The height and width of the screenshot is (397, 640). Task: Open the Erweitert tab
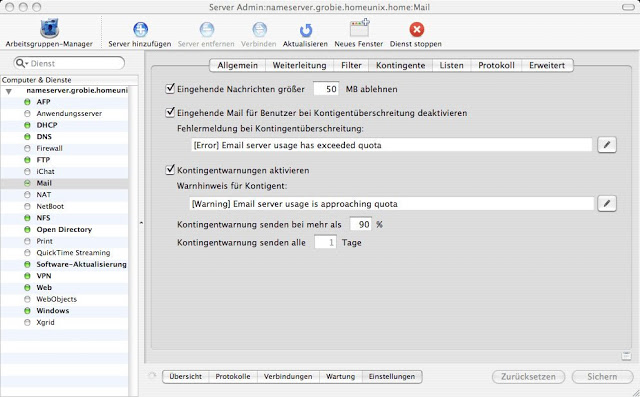pos(547,65)
